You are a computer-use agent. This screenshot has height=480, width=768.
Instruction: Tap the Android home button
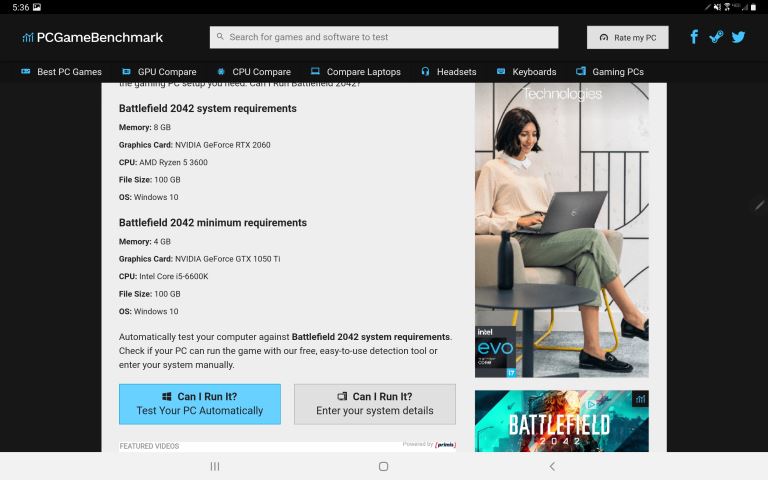(384, 466)
